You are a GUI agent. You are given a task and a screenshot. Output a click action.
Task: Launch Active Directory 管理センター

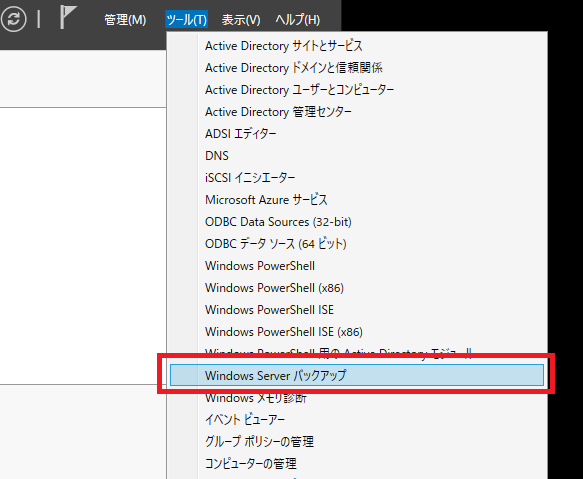click(357, 112)
